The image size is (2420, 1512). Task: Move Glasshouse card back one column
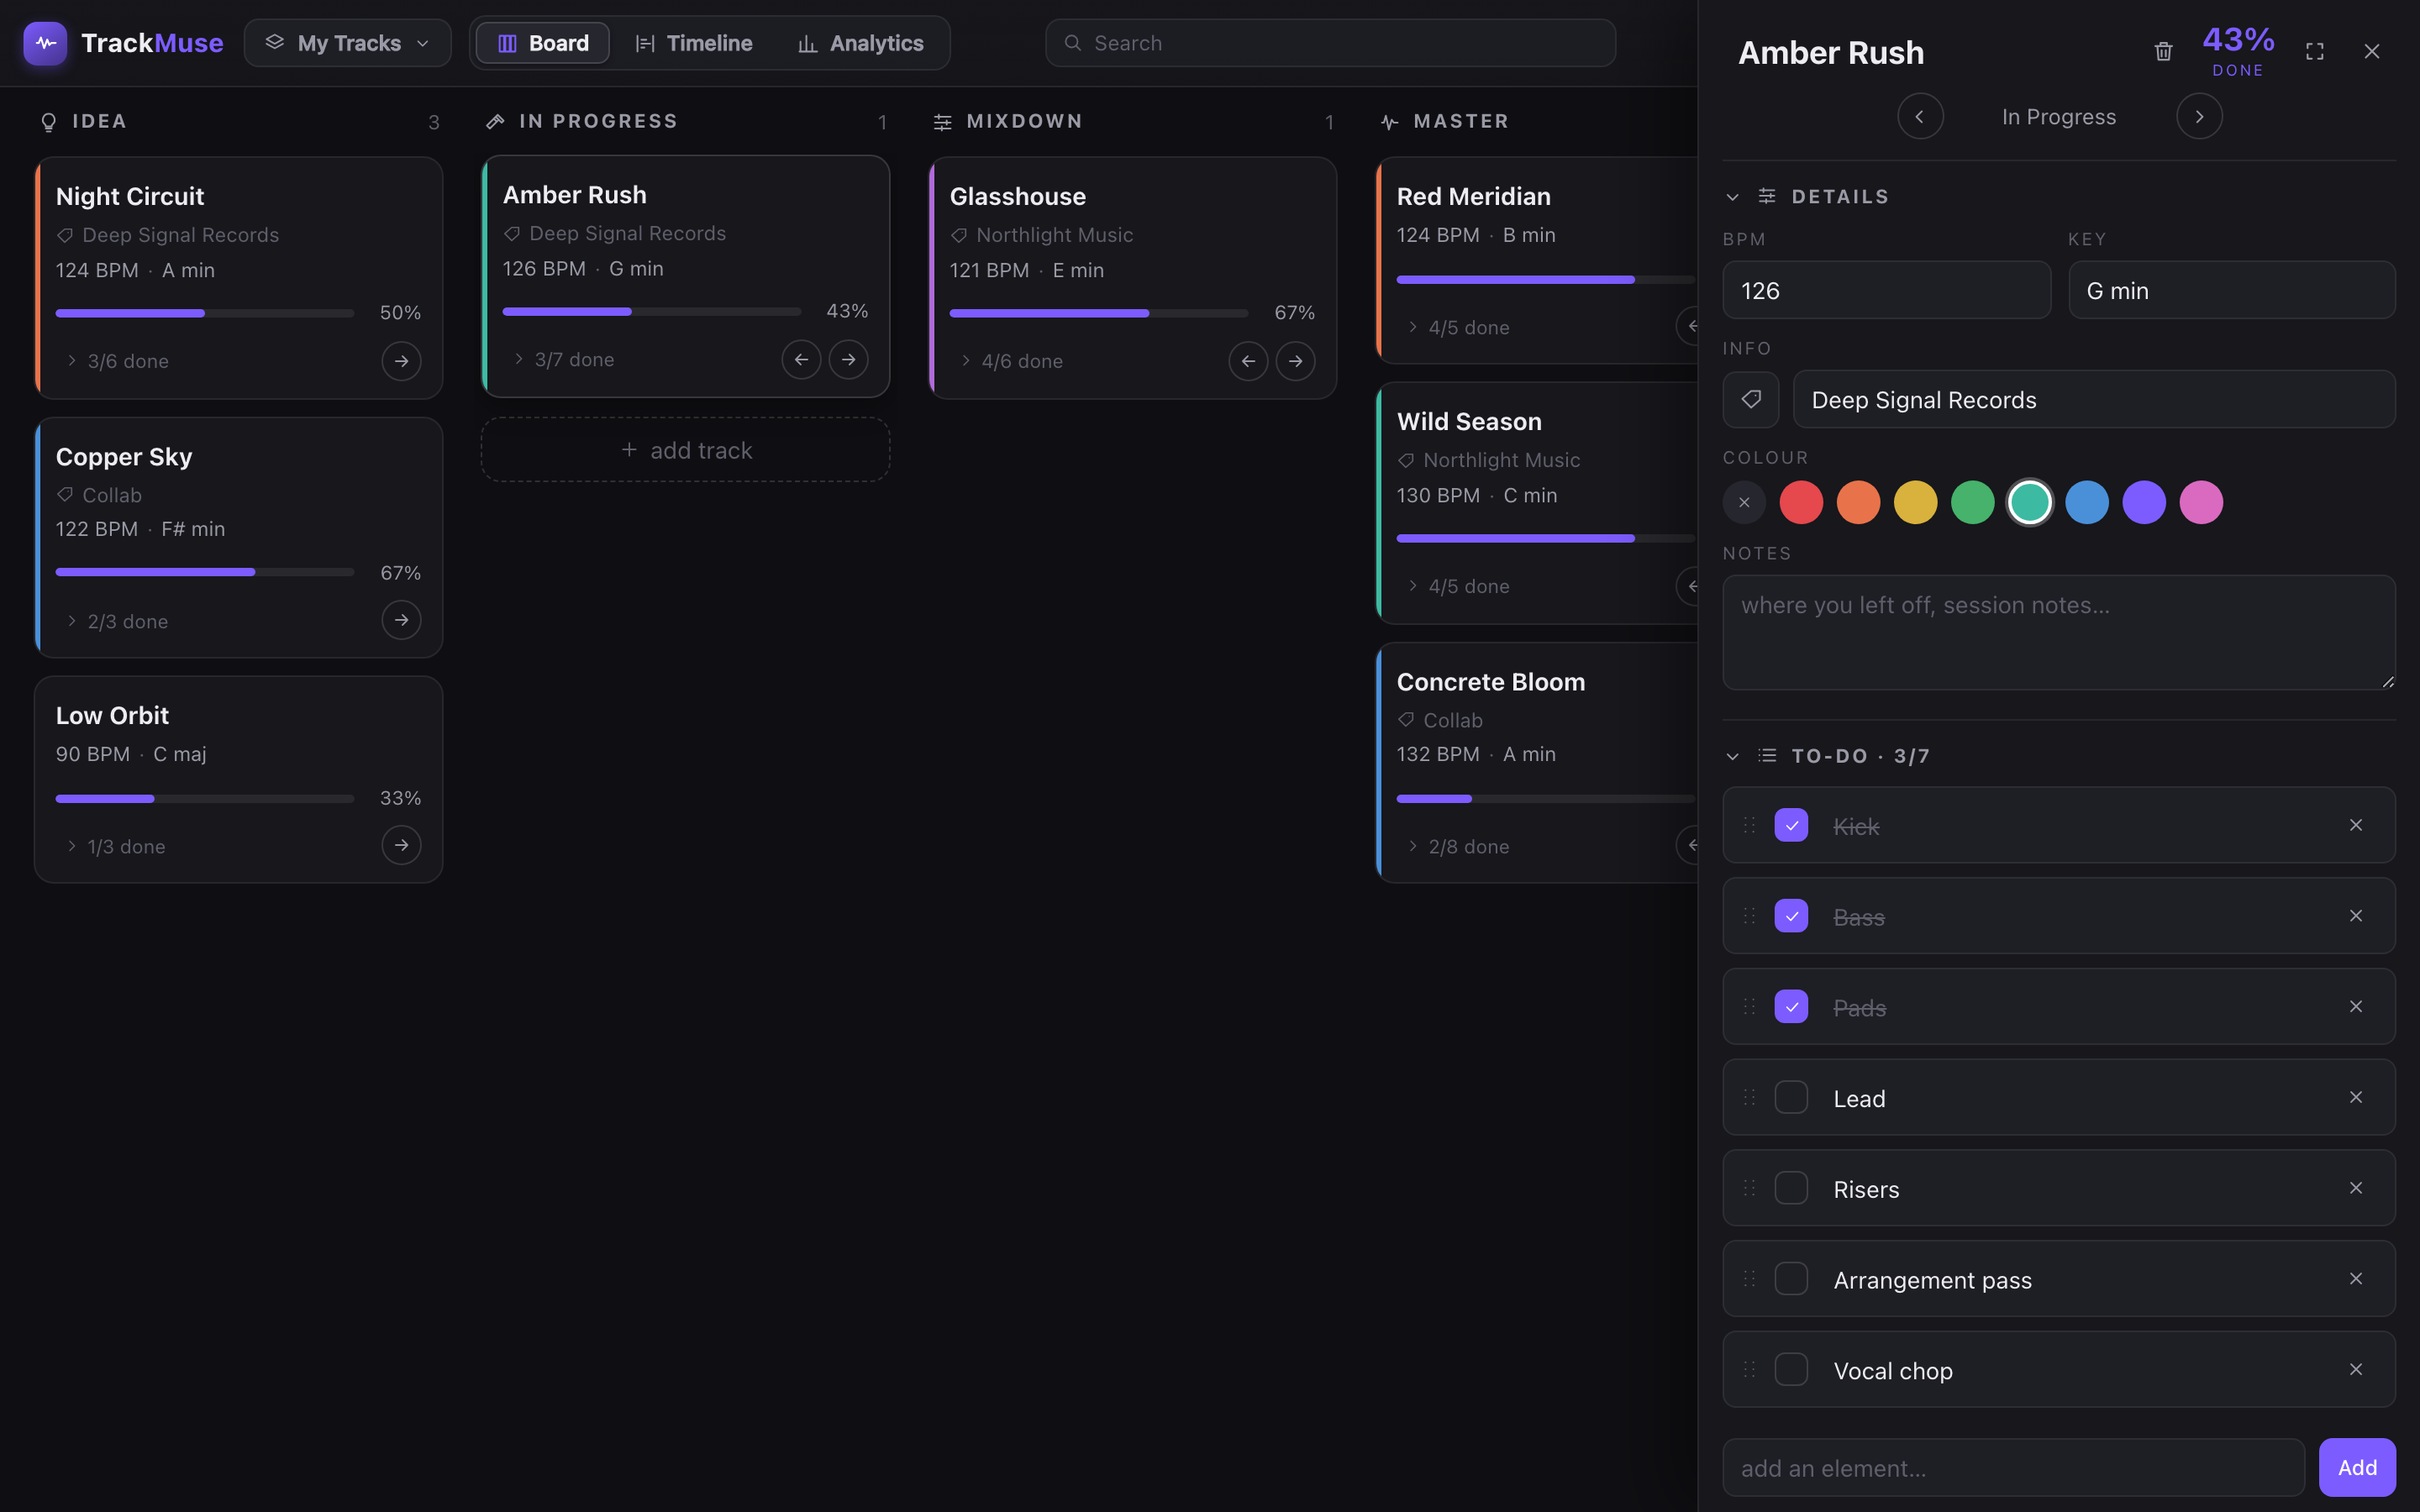pyautogui.click(x=1248, y=361)
